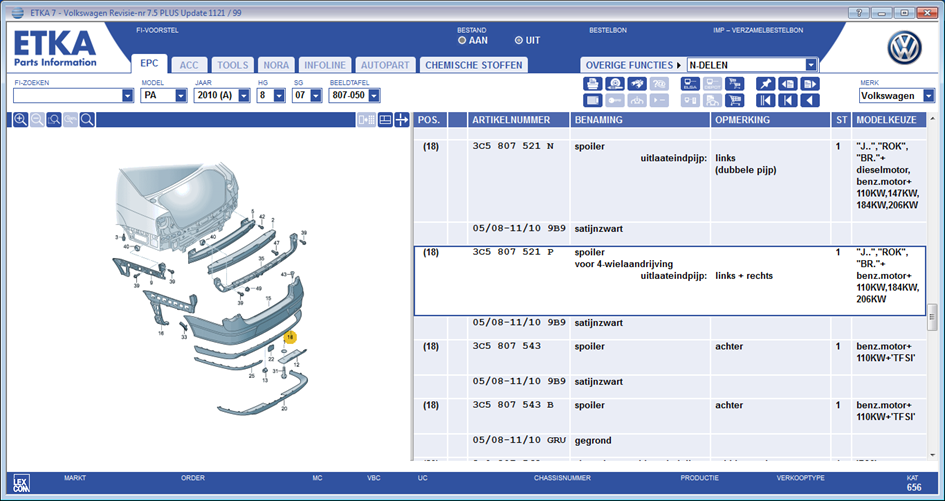
Task: Click the split-panel layout icon
Action: pos(385,120)
